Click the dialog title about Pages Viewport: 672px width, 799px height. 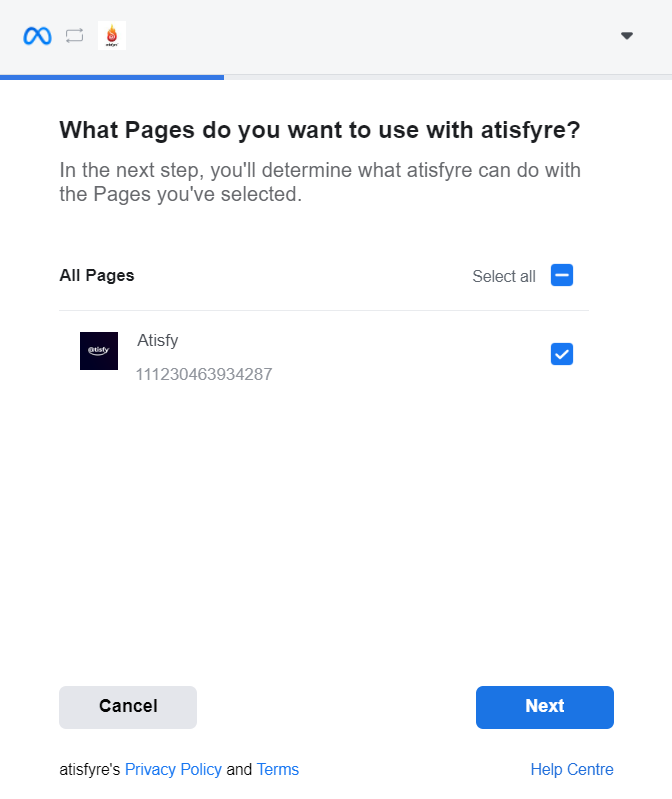(x=320, y=130)
